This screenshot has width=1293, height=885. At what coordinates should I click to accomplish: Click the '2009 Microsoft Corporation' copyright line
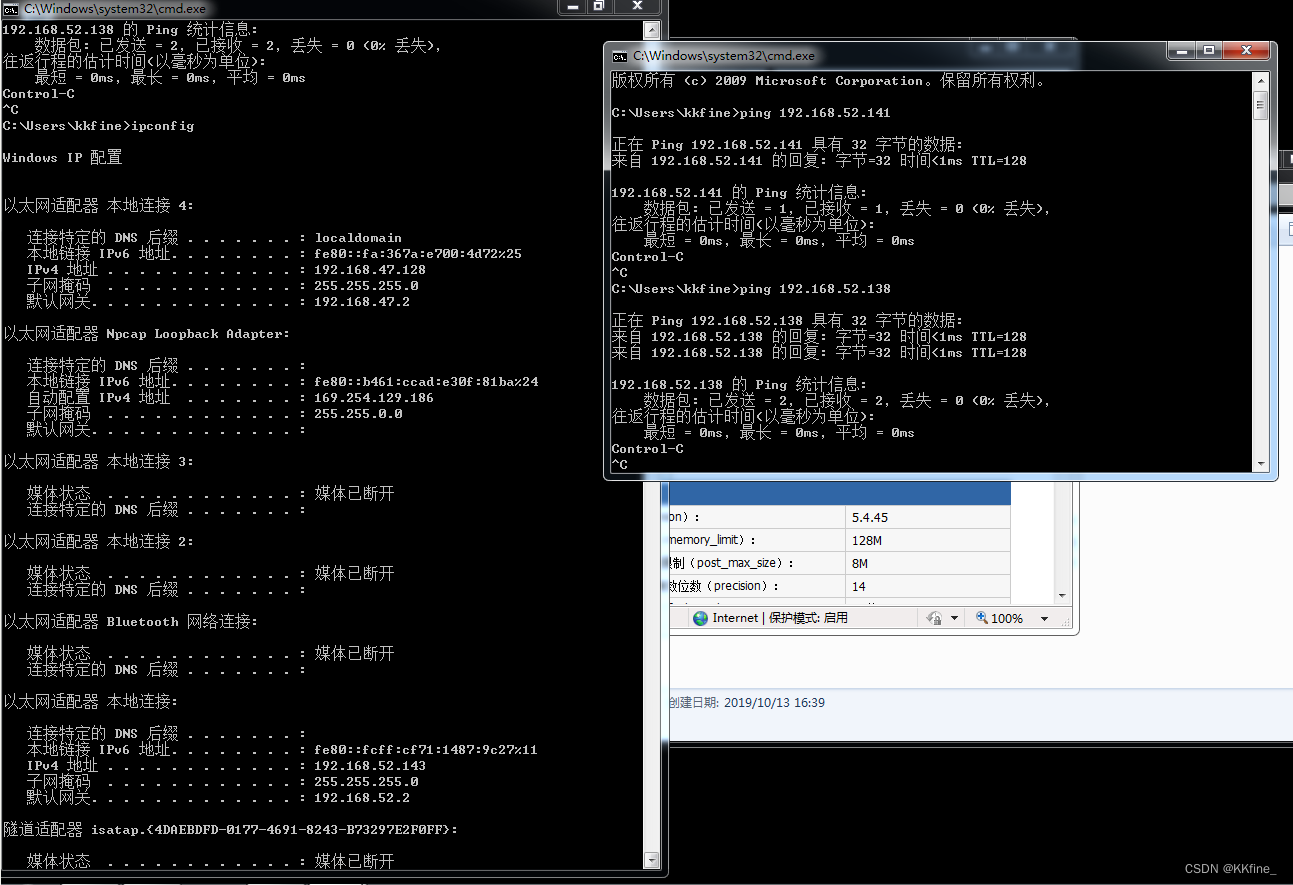[829, 81]
